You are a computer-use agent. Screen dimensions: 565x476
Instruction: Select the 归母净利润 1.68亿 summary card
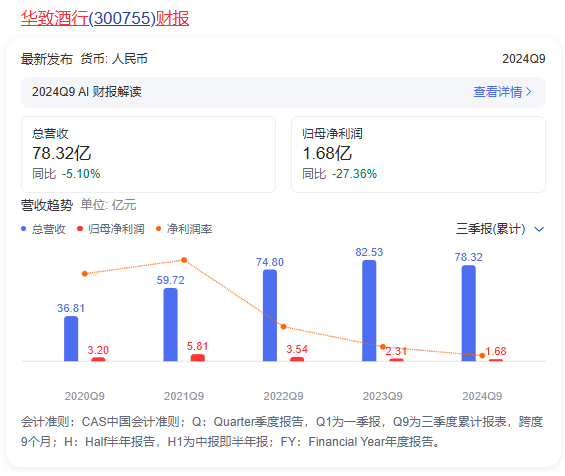pyautogui.click(x=418, y=154)
